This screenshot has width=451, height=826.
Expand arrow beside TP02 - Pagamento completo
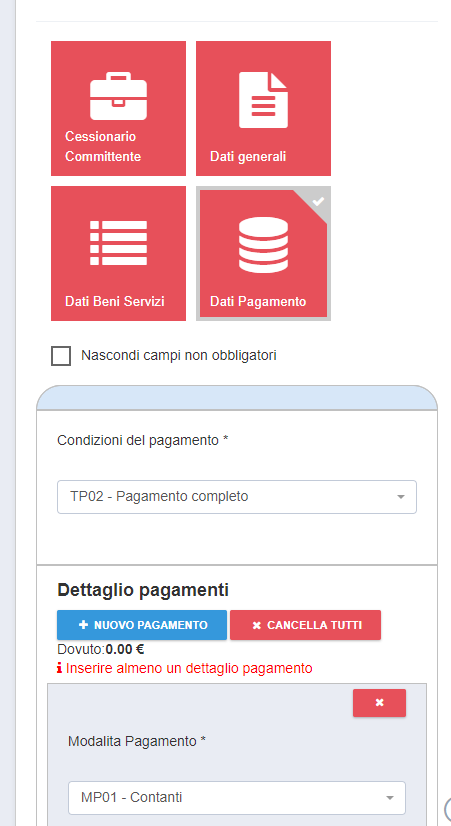click(x=400, y=497)
